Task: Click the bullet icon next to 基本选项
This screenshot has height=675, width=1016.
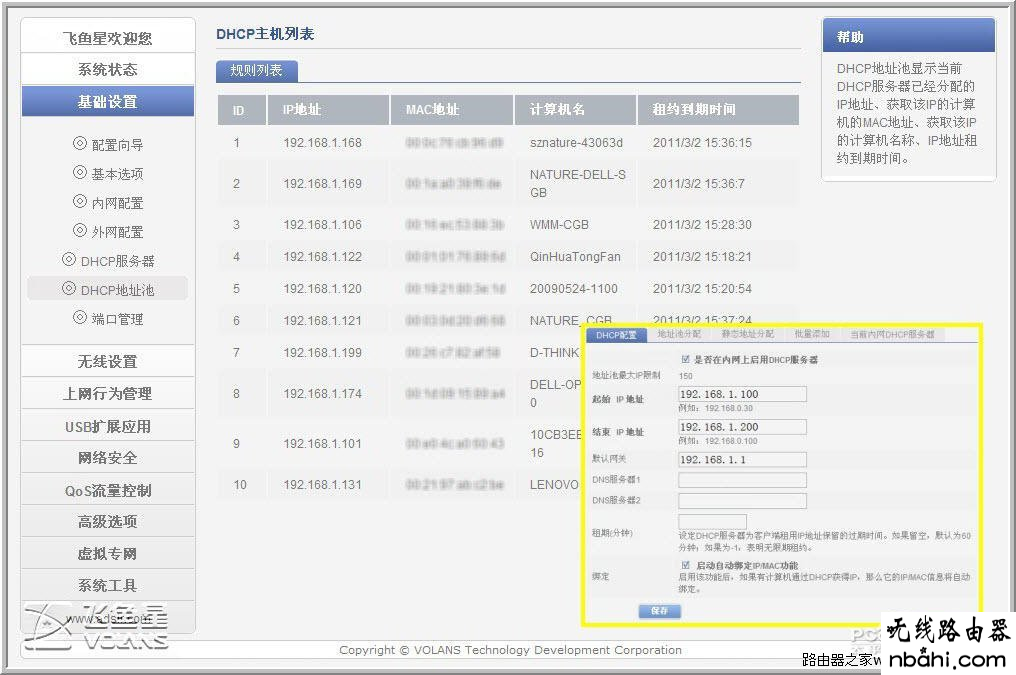Action: 80,172
